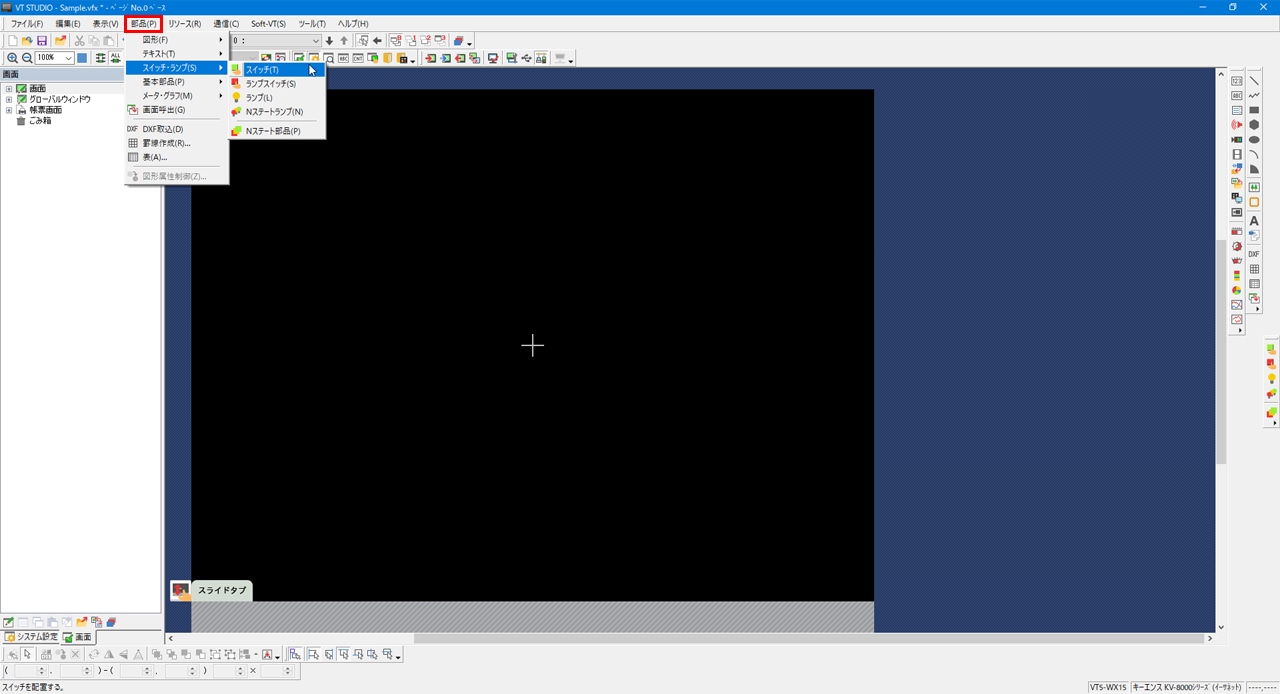Click the light bulb lamp icon at right edge
The width and height of the screenshot is (1280, 694).
[1271, 379]
